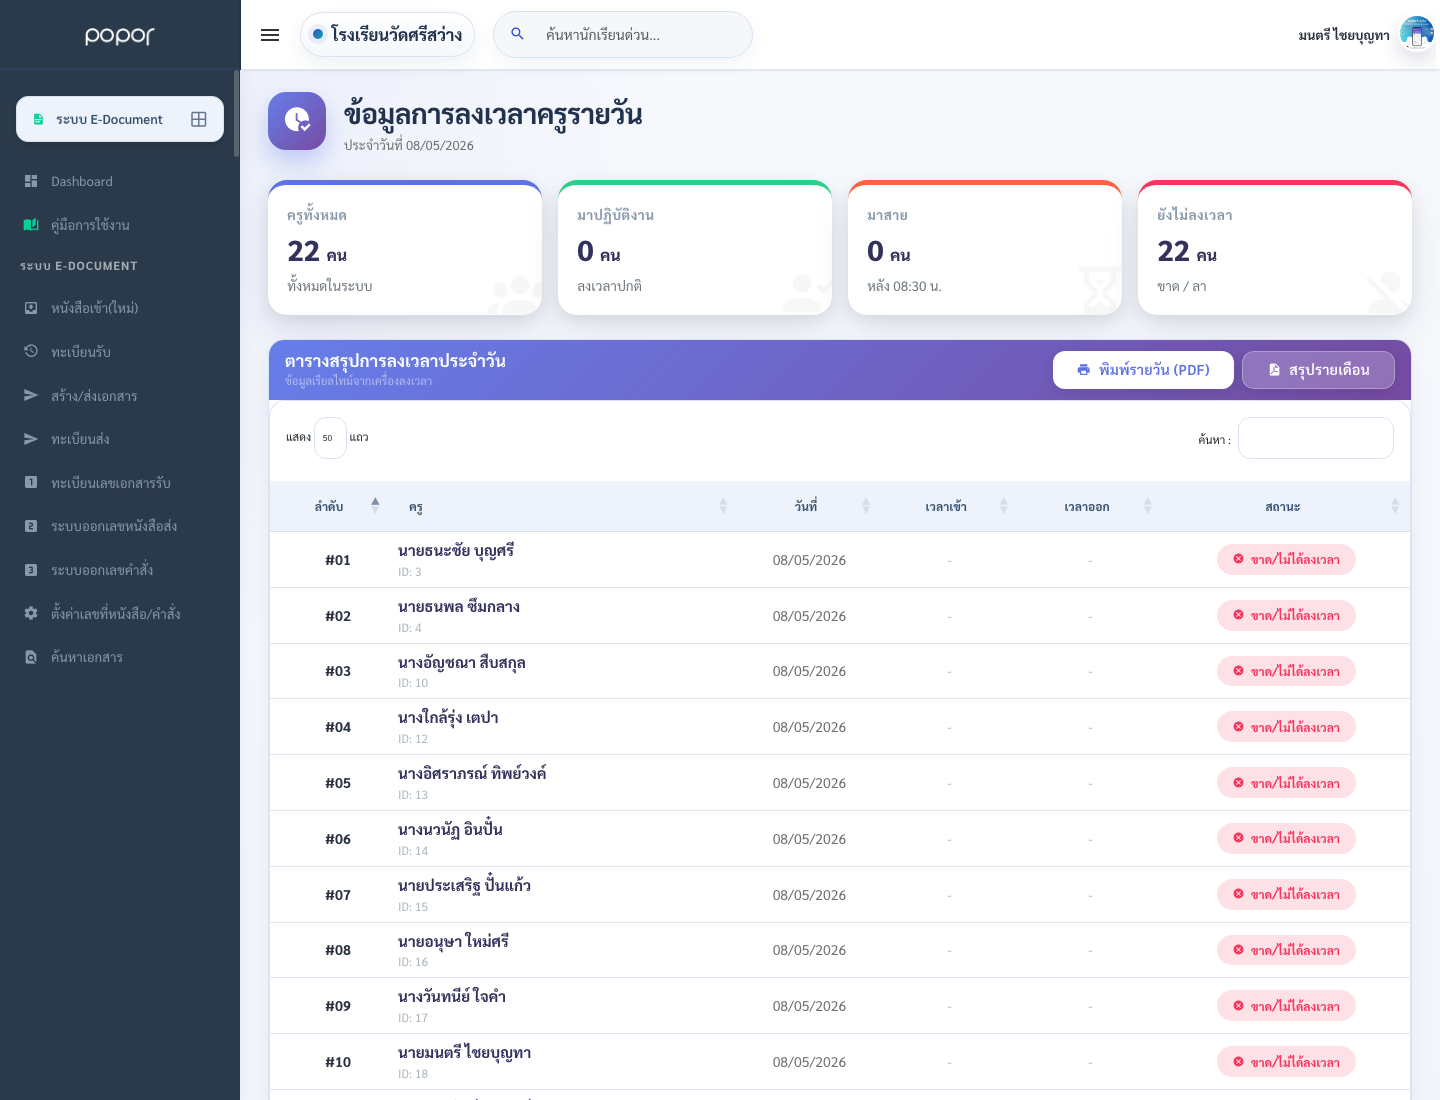Open the โรงเรียนวัดศรีสว่าง school selector
Image resolution: width=1440 pixels, height=1100 pixels.
(x=387, y=35)
